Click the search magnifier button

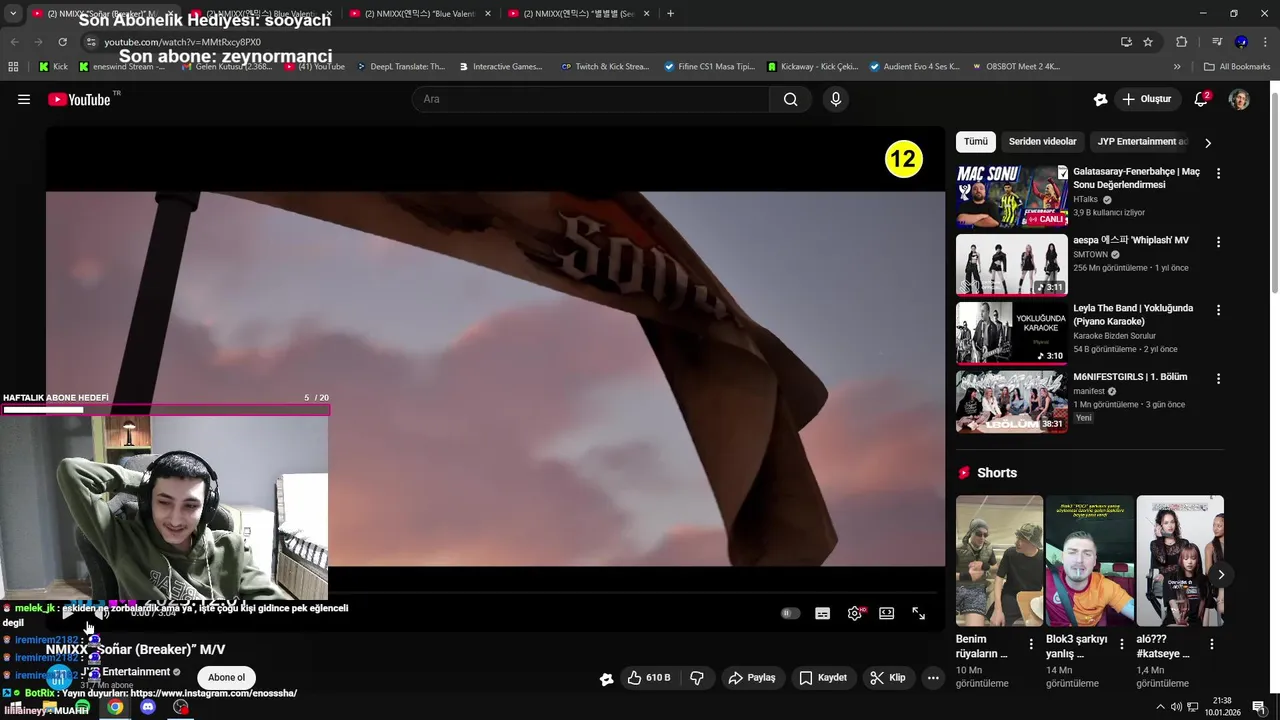[x=791, y=99]
